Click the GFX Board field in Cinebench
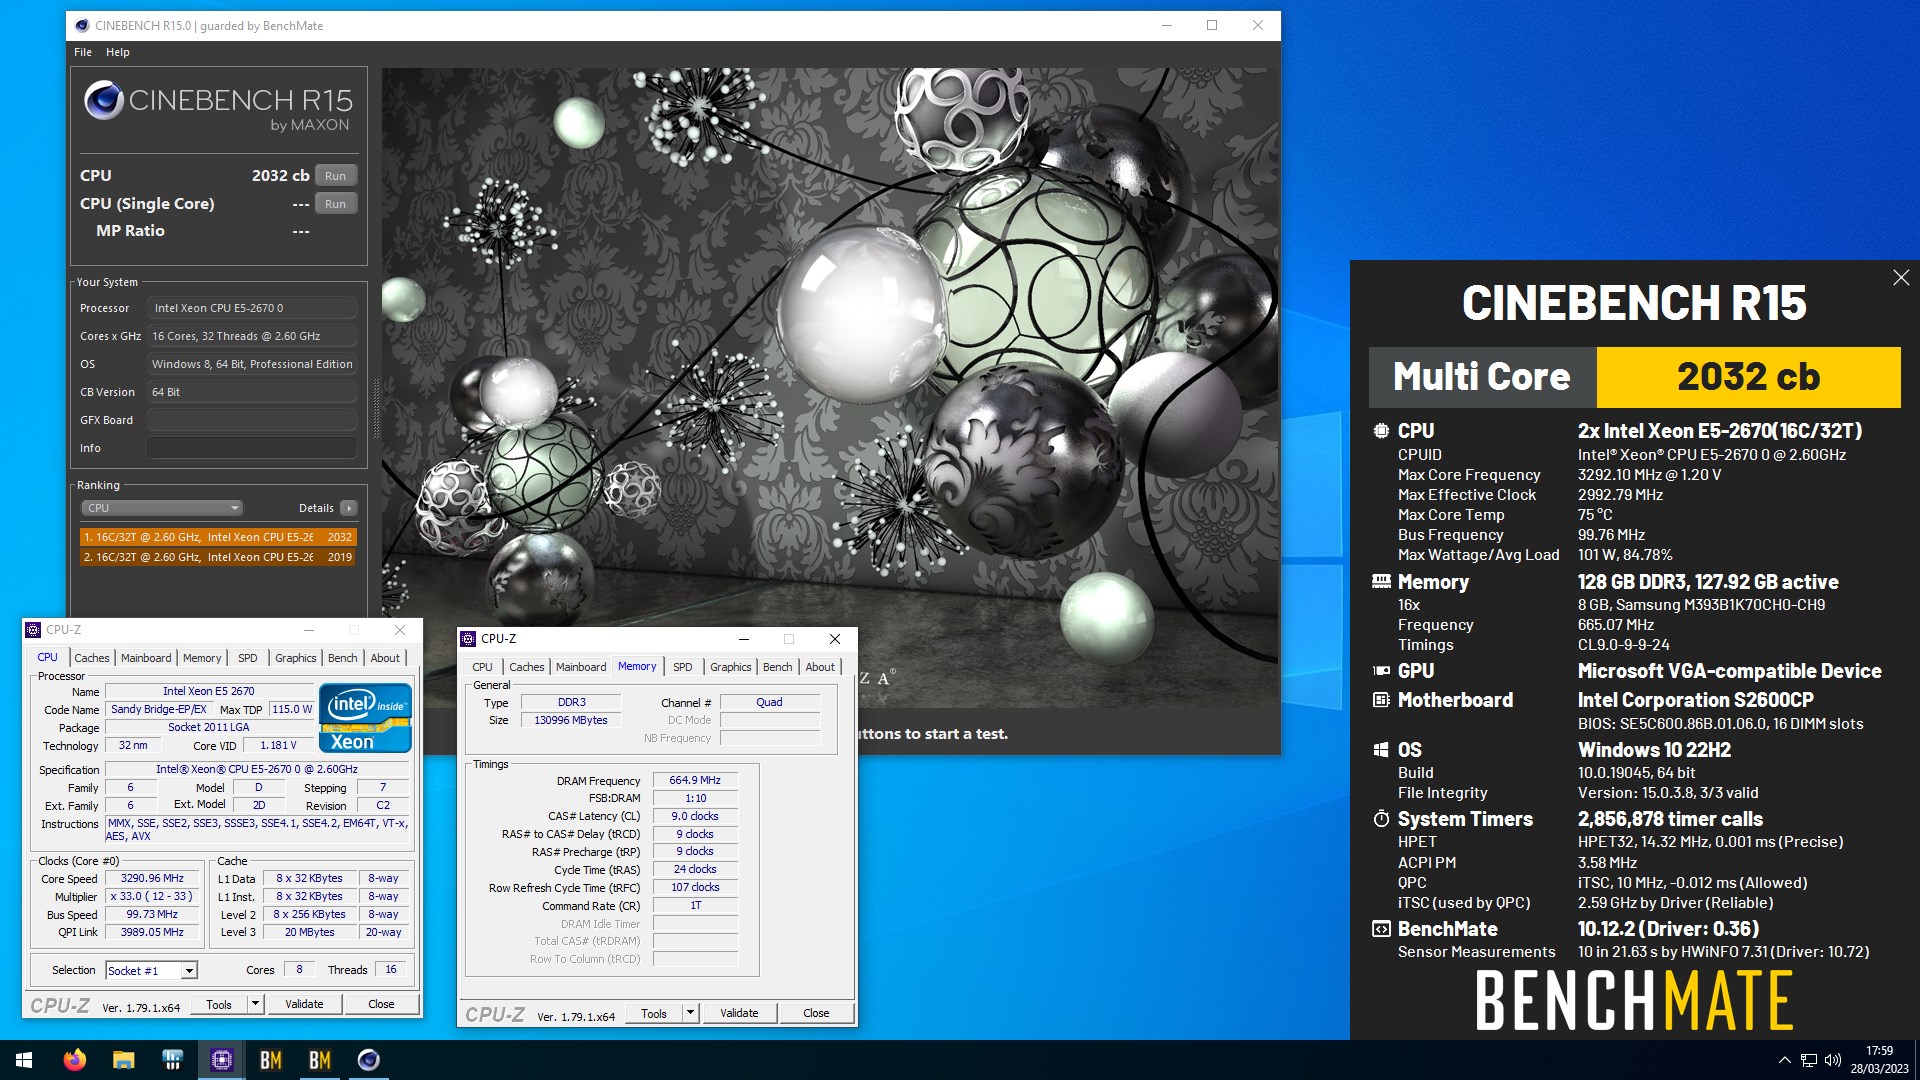Screen dimensions: 1920x1080 (252, 420)
